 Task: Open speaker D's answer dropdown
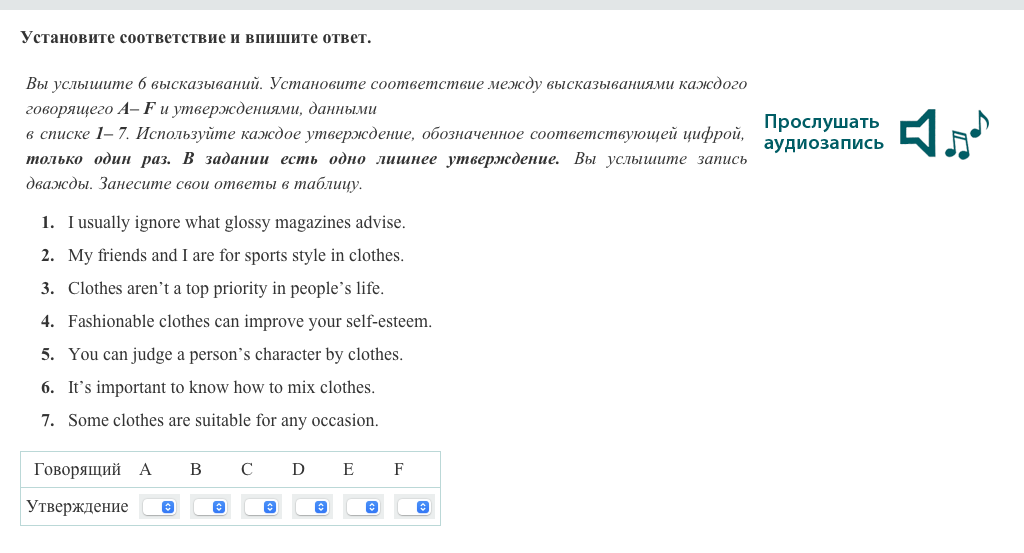(x=312, y=507)
